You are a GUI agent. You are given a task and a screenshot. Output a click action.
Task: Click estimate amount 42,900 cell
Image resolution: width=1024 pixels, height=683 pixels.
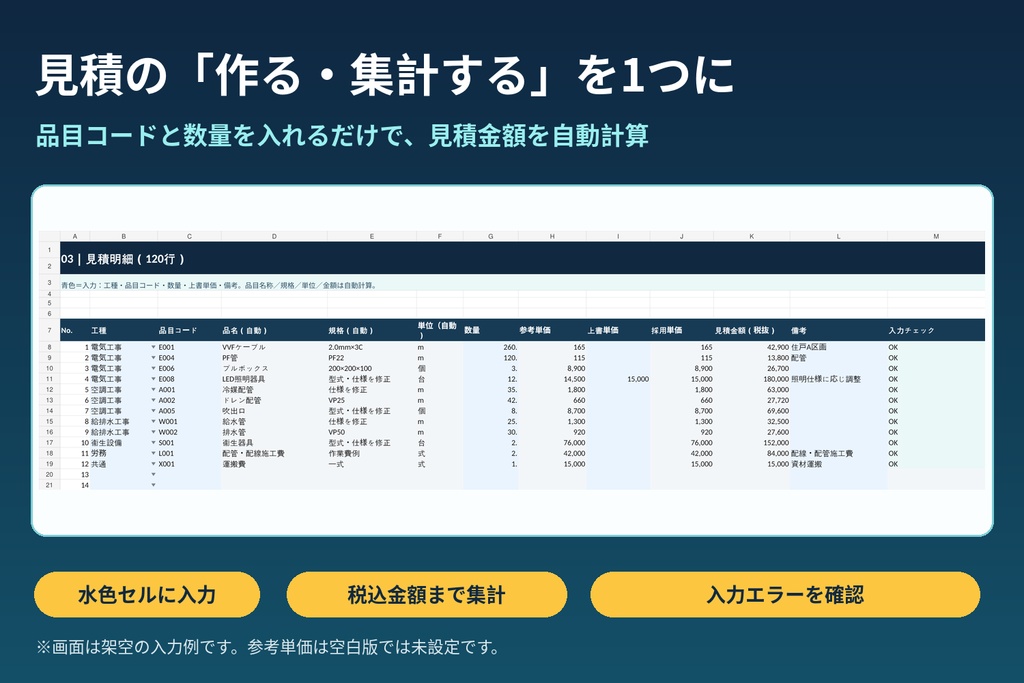point(752,347)
